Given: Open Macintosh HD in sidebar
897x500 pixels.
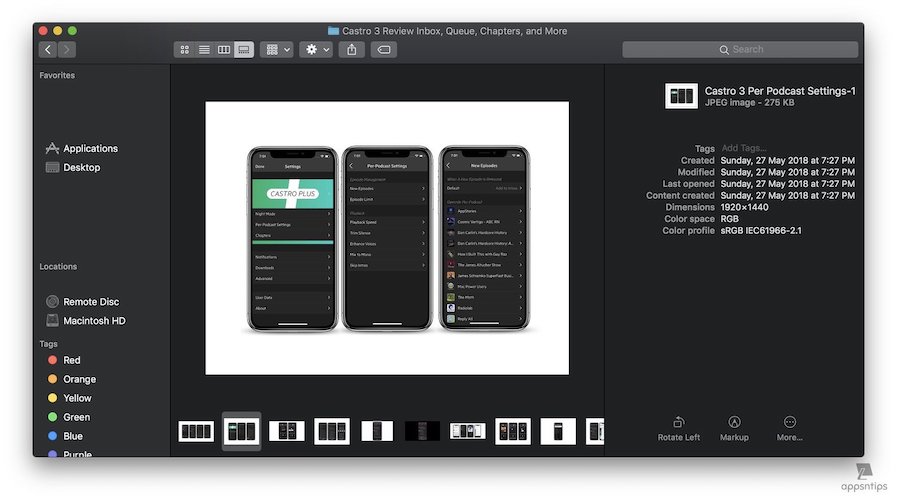Looking at the screenshot, I should pyautogui.click(x=94, y=321).
